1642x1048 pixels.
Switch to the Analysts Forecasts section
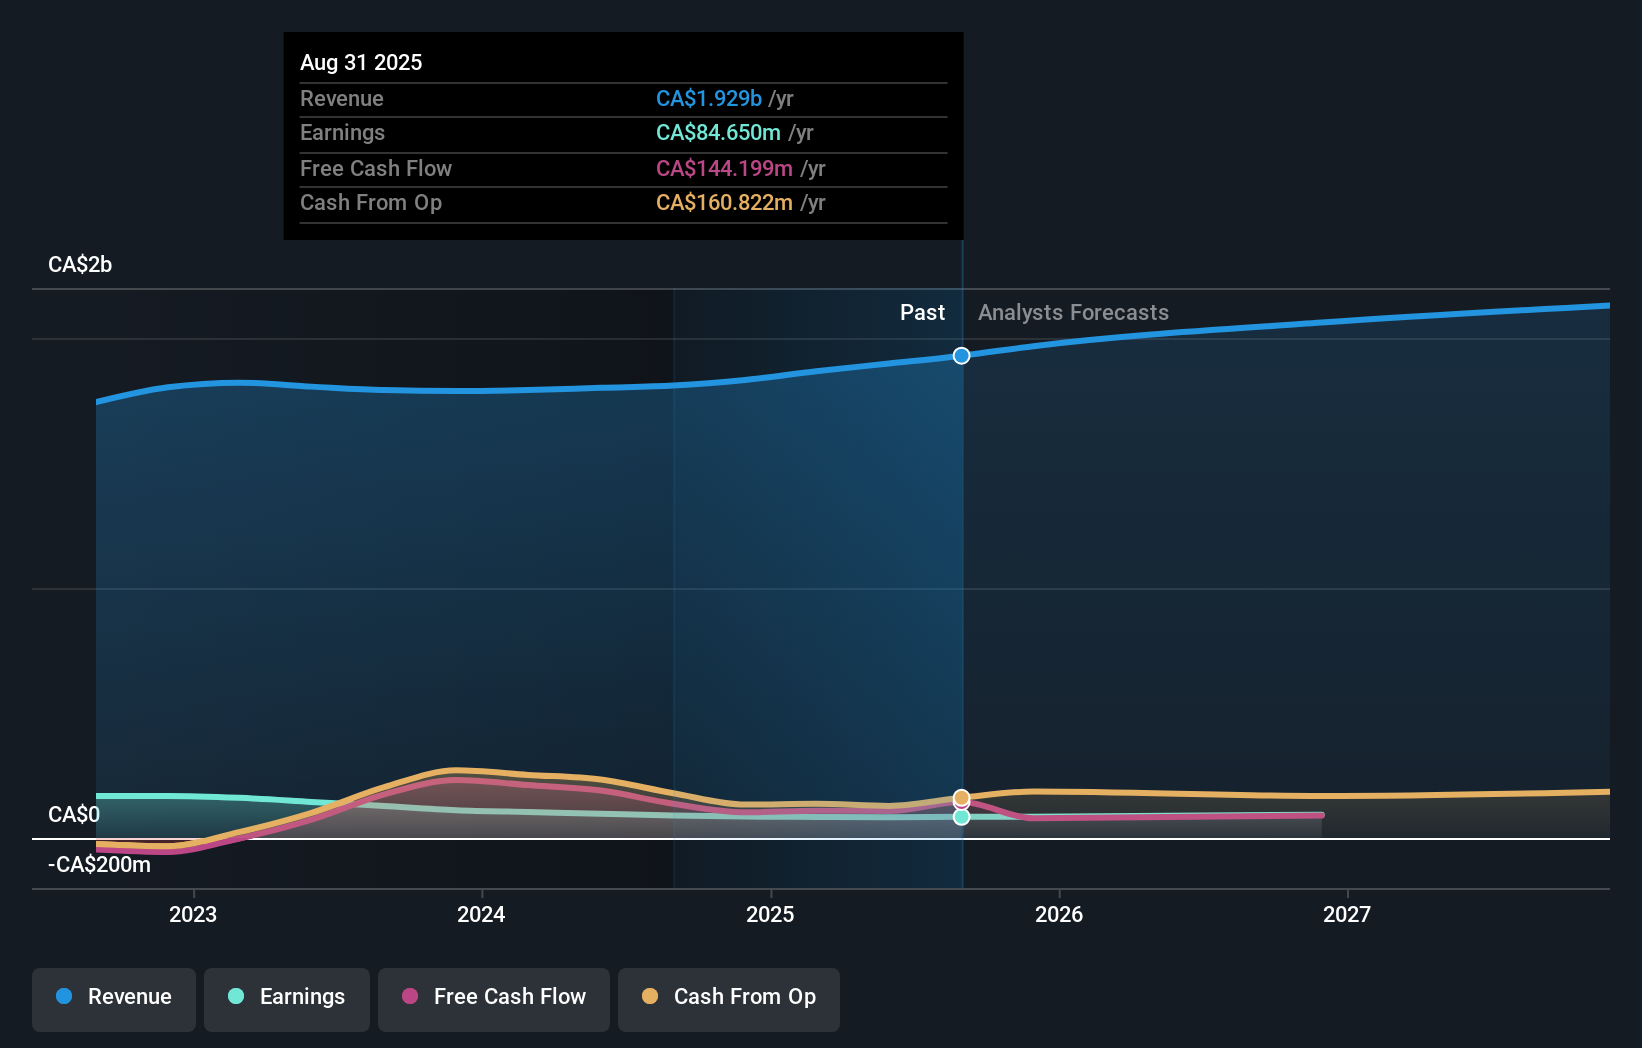click(x=1073, y=312)
